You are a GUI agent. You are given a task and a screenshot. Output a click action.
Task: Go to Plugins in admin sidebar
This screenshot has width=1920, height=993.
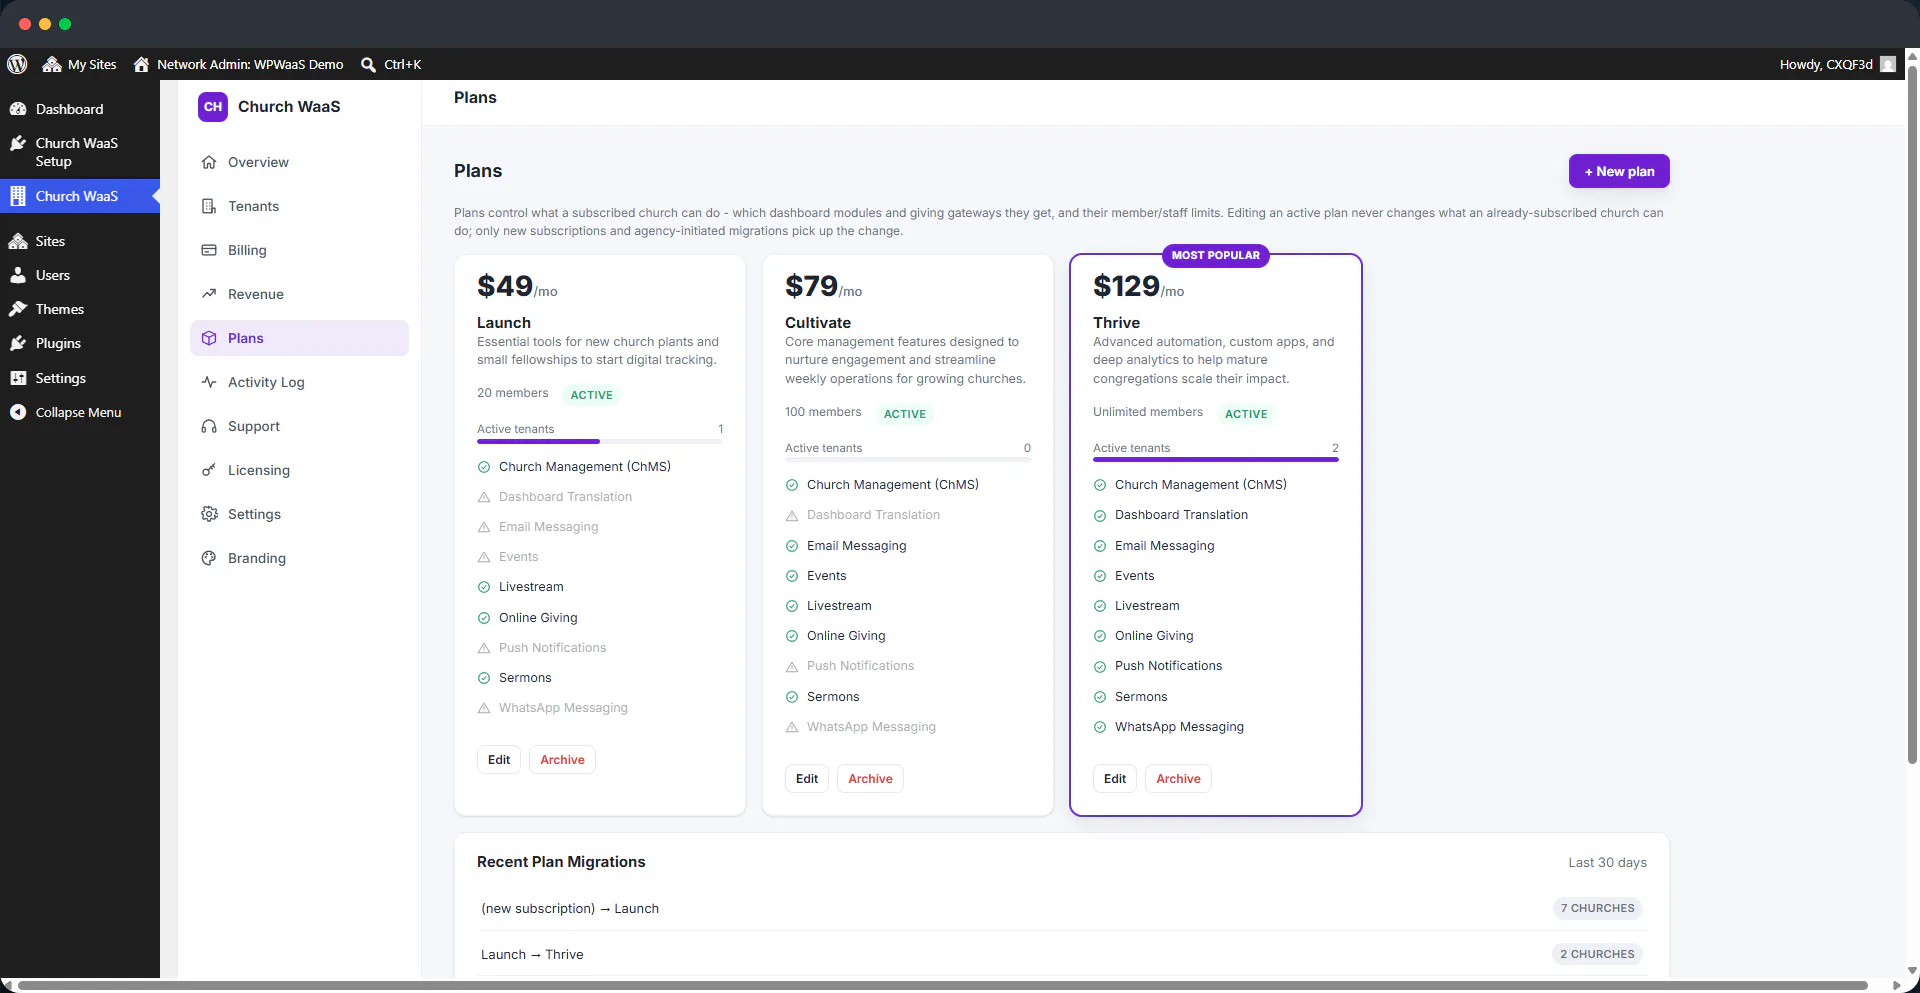(x=58, y=343)
